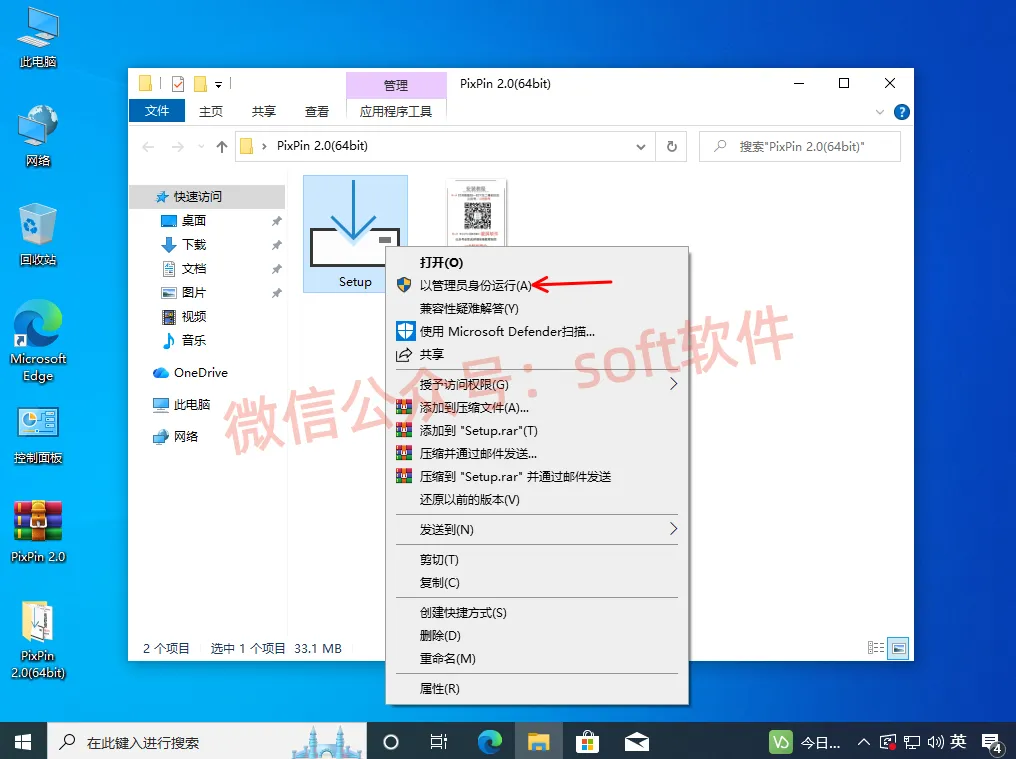The image size is (1016, 759).
Task: Switch to the 查看 ribbon tab
Action: [317, 111]
